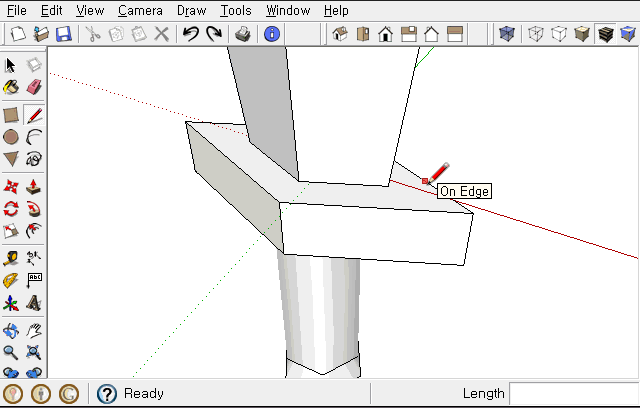Select the Circle tool
This screenshot has height=408, width=640.
point(11,137)
